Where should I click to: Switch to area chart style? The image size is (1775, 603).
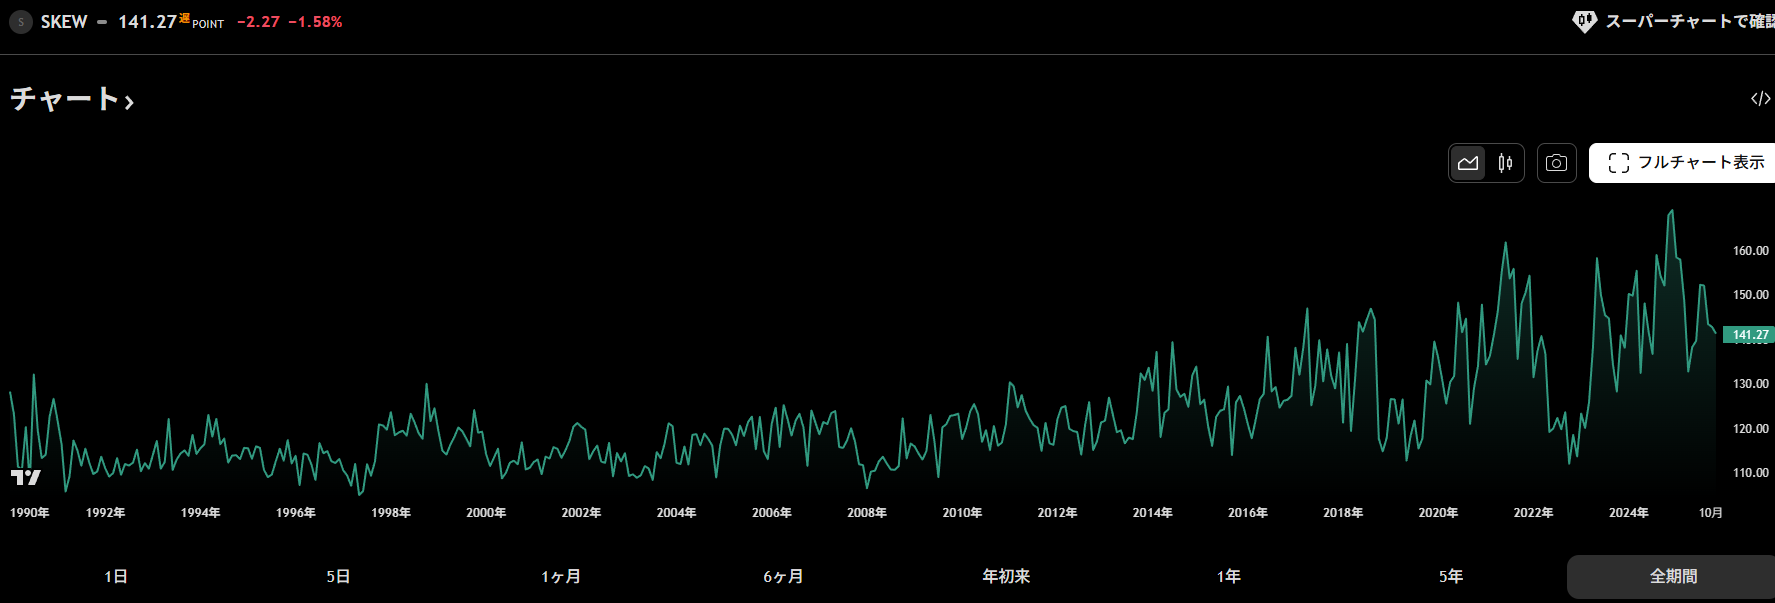pos(1467,163)
